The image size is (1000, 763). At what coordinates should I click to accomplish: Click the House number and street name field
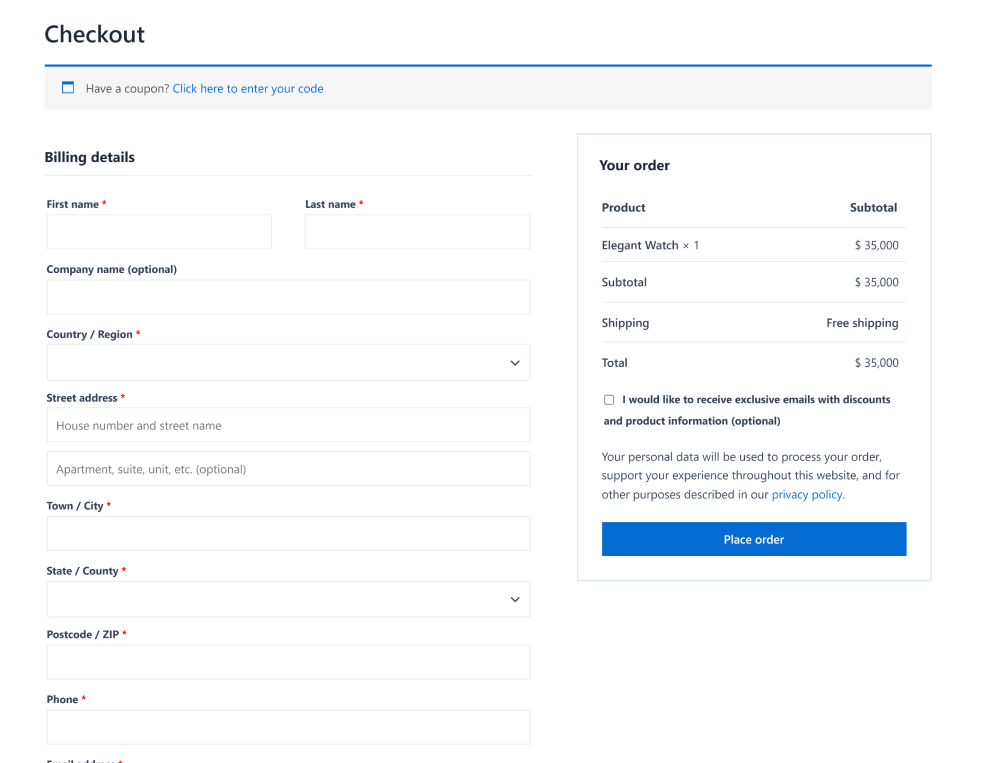coord(288,425)
